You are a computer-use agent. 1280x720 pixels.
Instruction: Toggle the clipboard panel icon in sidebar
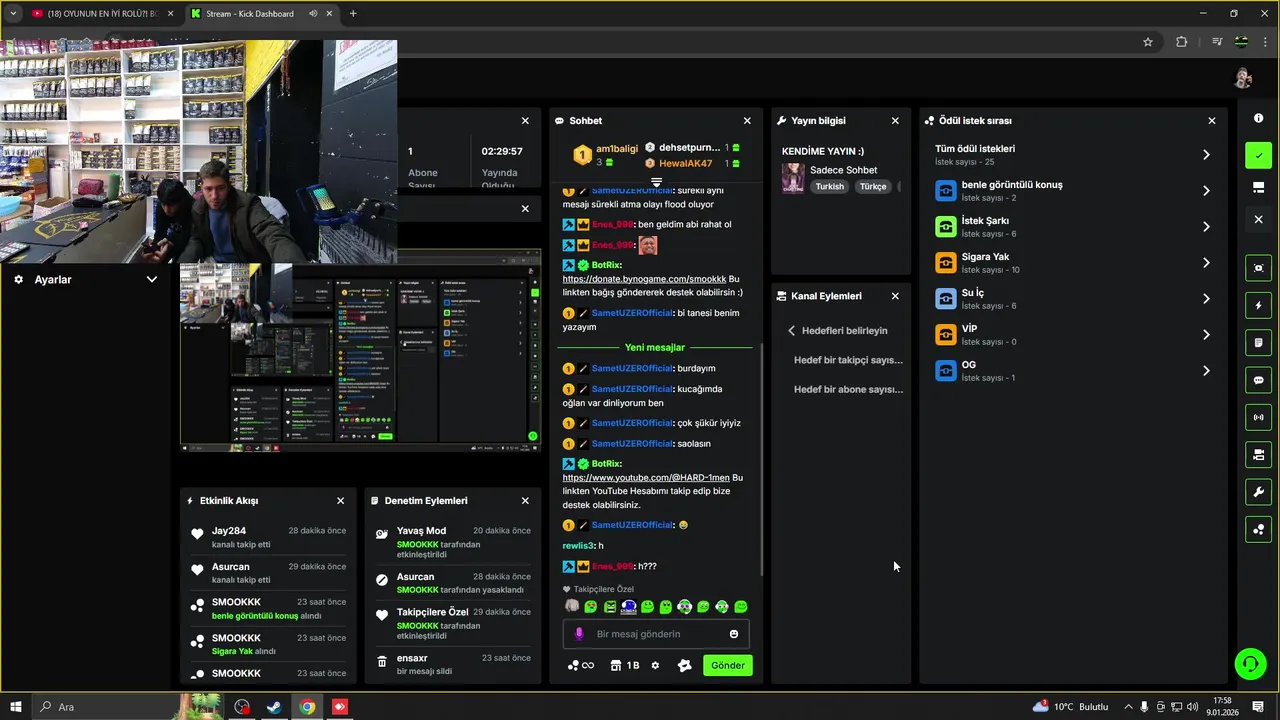pos(1258,343)
